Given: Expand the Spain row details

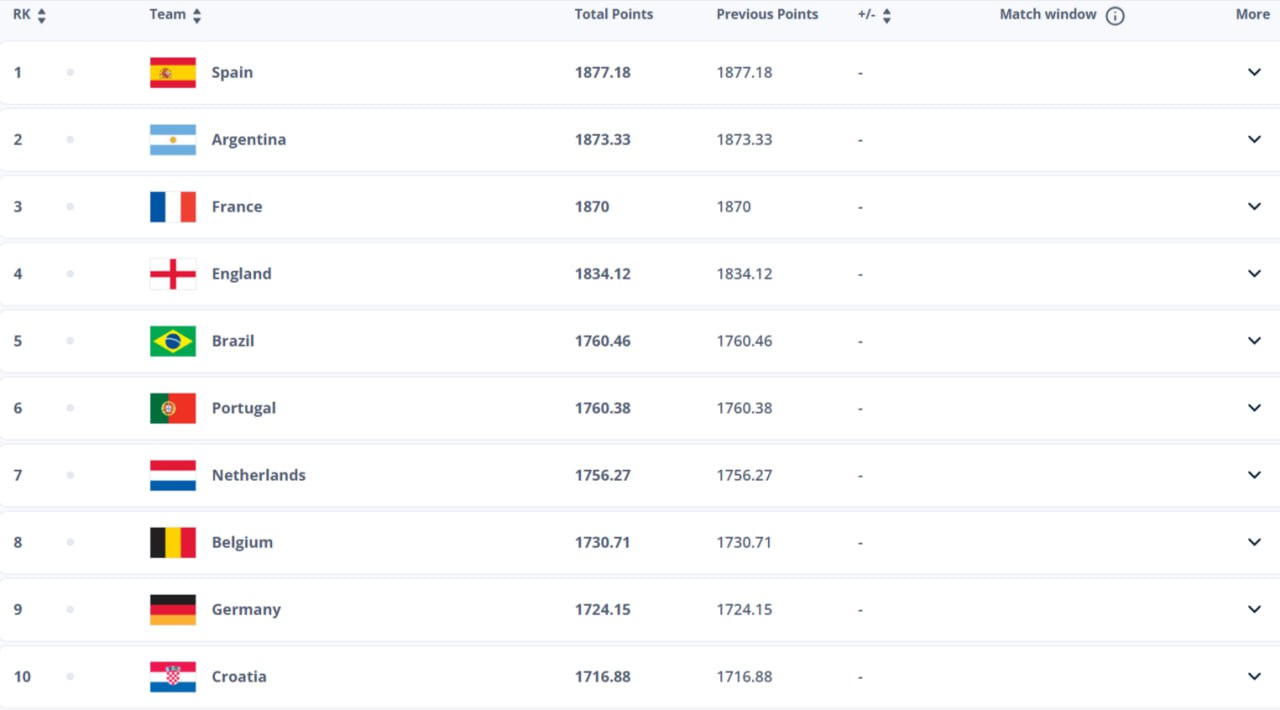Looking at the screenshot, I should [x=1254, y=73].
